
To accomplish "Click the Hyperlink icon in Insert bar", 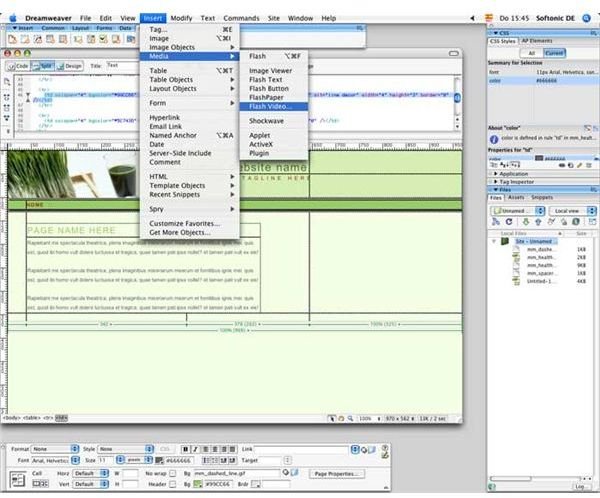I will [12, 39].
